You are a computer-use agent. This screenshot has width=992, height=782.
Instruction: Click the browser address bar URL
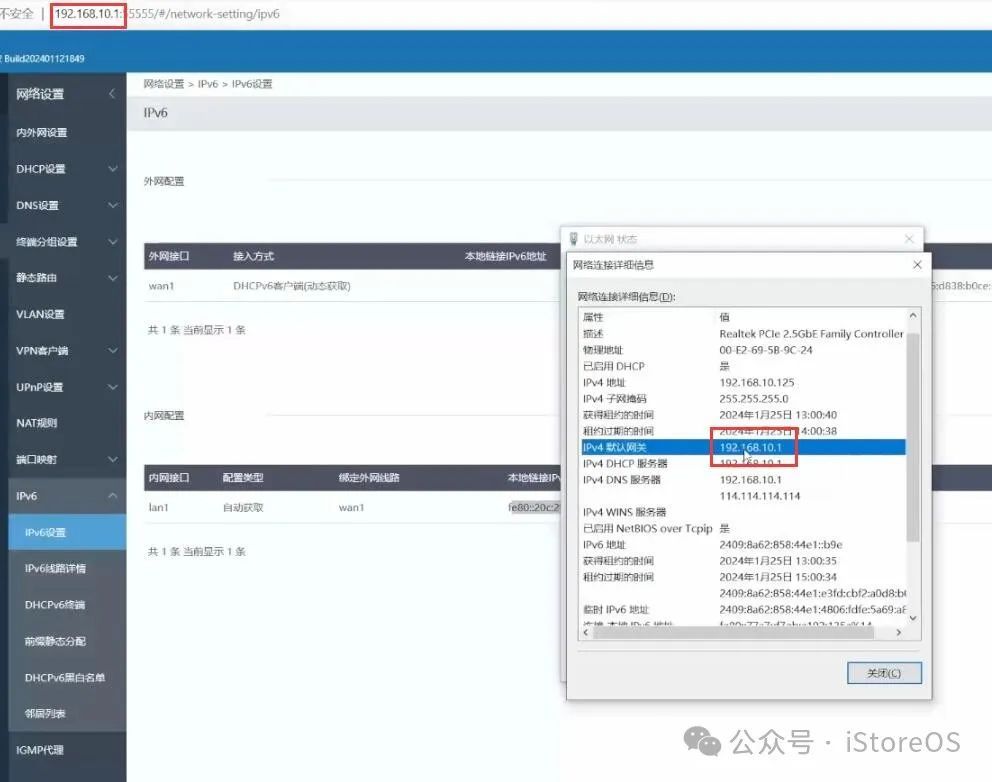167,13
